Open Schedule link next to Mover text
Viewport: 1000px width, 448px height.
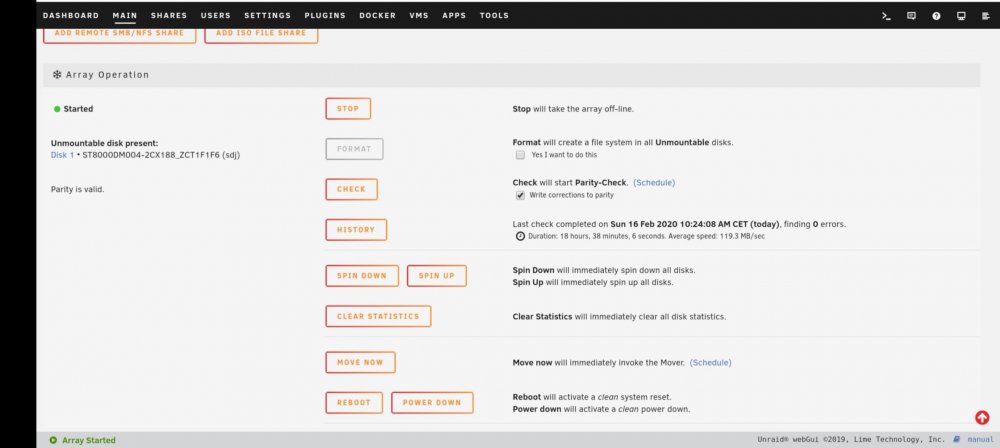tap(710, 362)
